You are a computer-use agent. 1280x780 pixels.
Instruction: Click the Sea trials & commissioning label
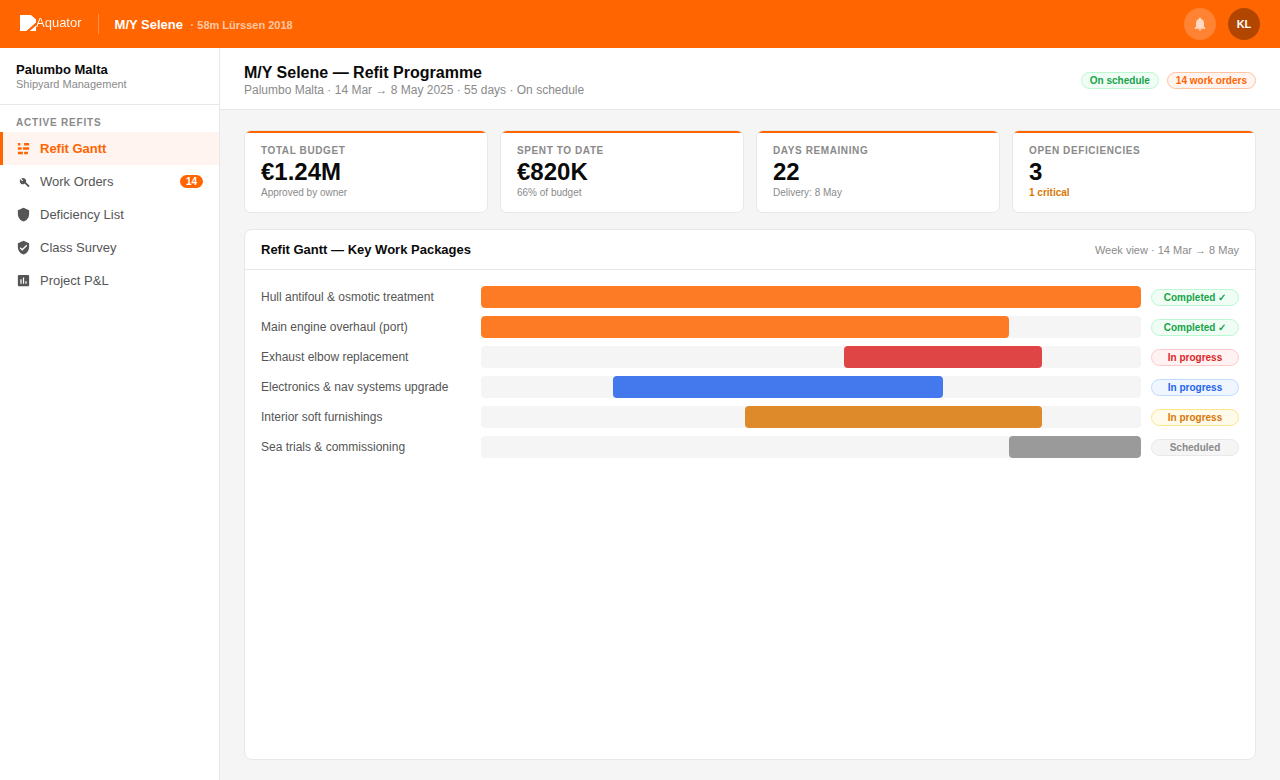point(333,447)
